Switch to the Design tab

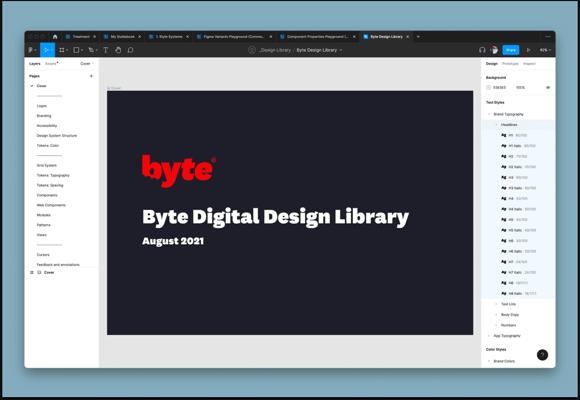(x=492, y=64)
